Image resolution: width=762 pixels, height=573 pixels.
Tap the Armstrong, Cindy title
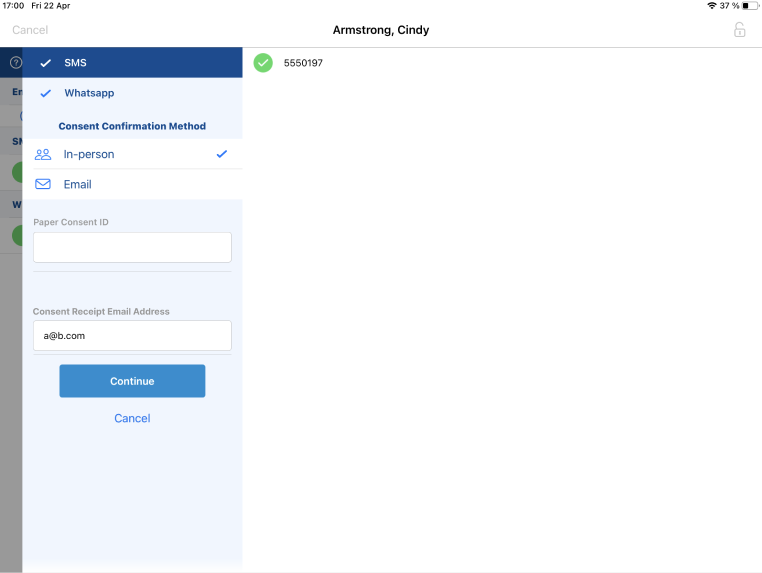381,30
